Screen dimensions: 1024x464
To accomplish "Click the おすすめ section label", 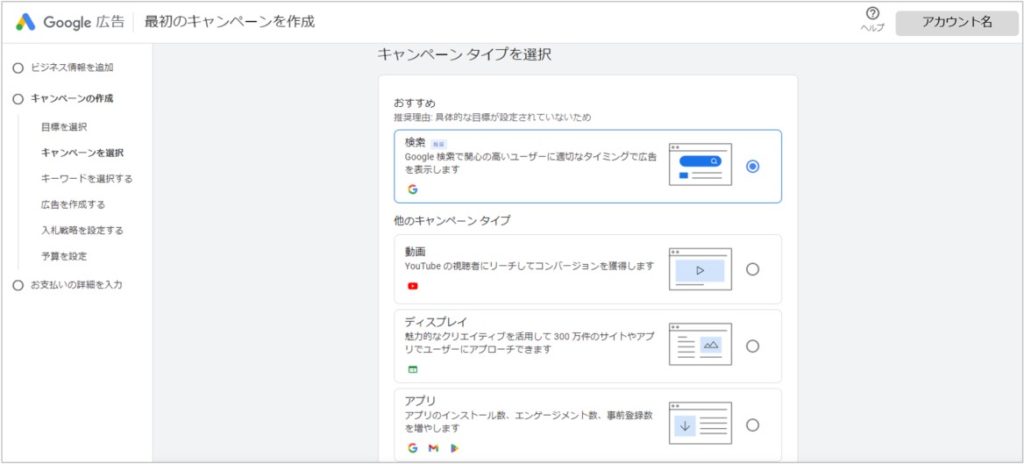I will tap(414, 103).
